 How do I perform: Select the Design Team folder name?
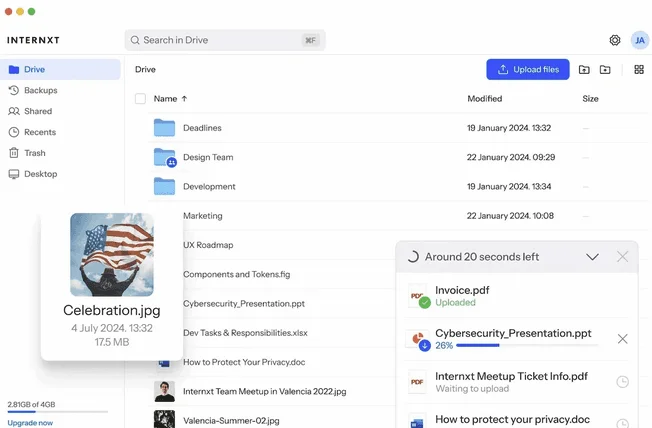pos(208,157)
